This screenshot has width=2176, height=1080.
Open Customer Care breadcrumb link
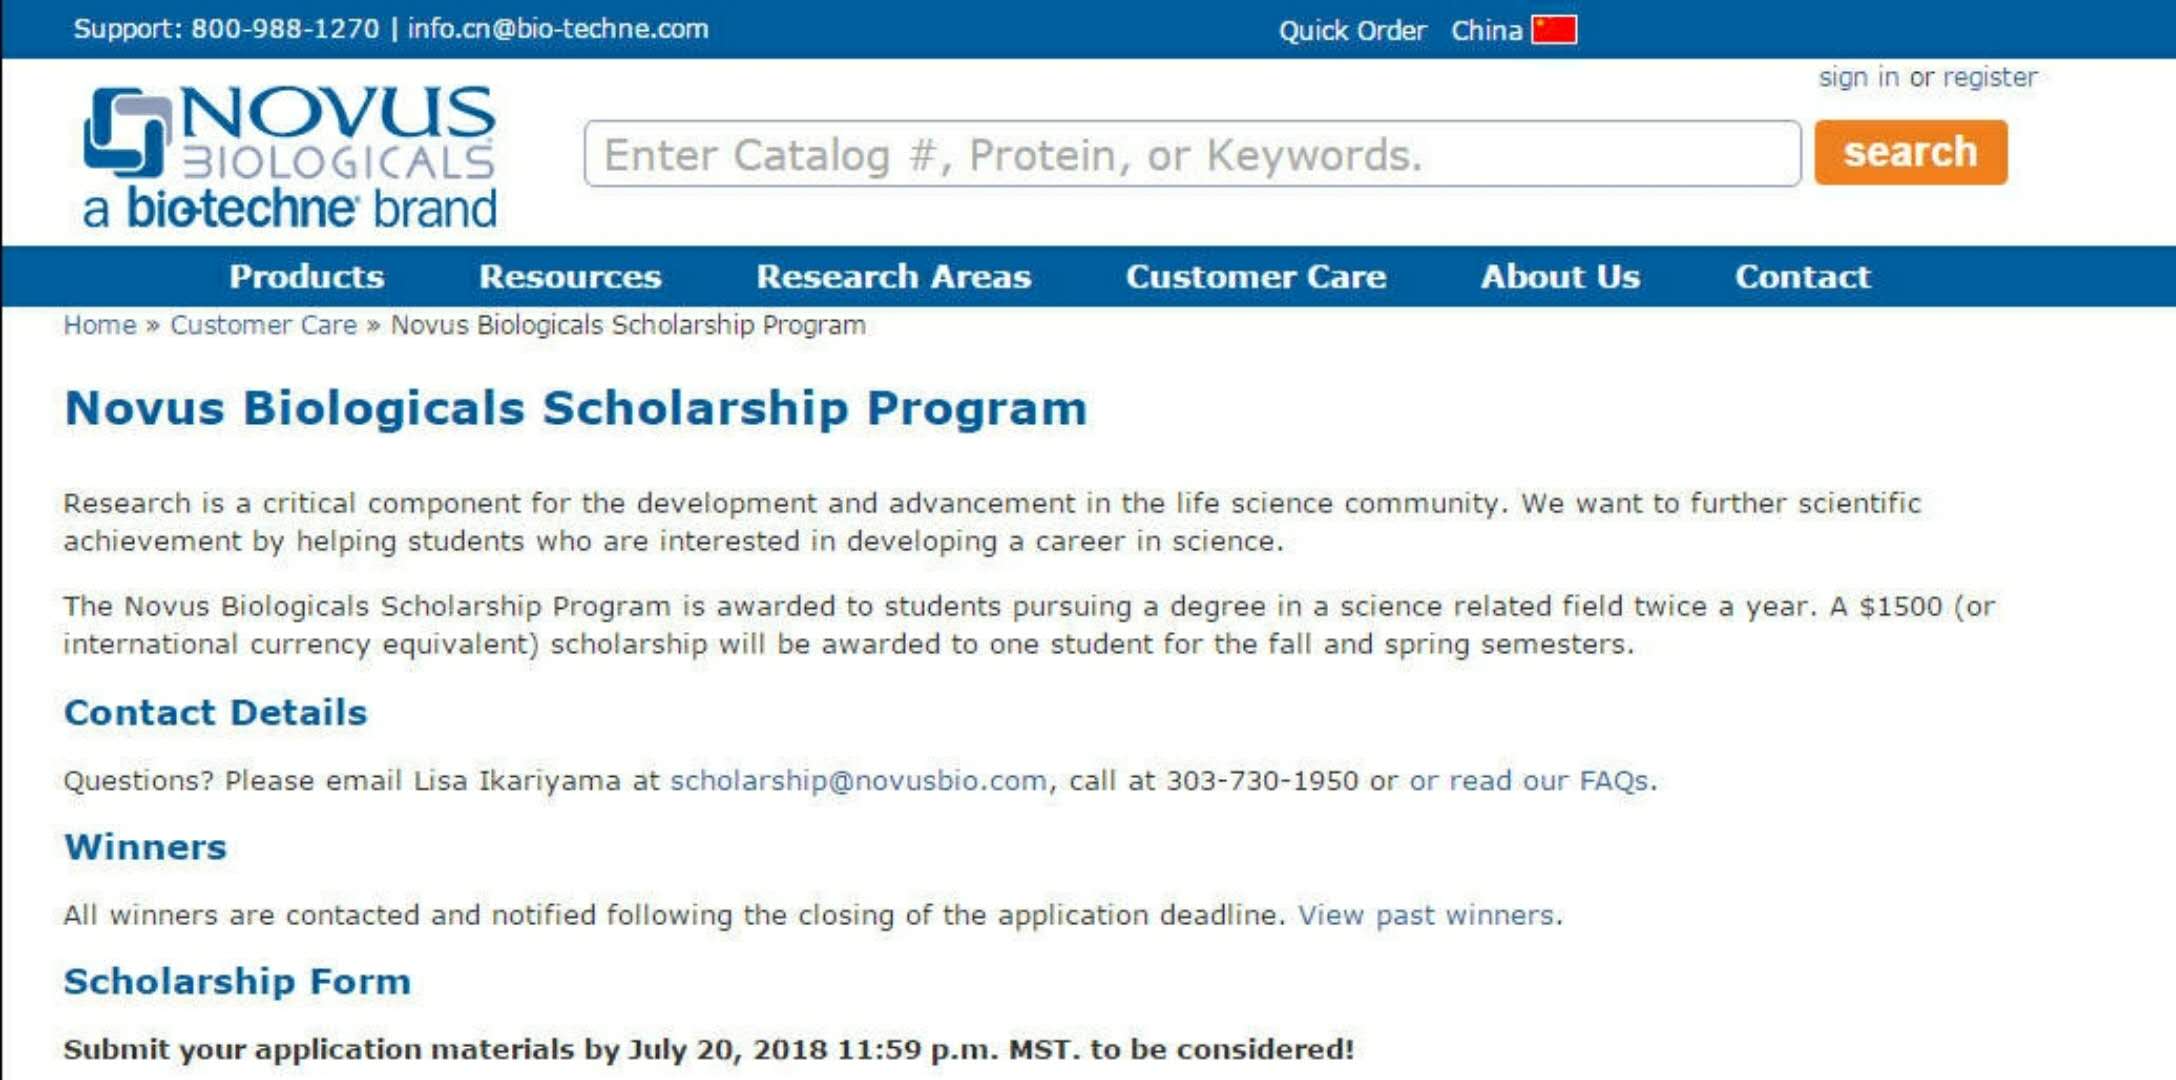[263, 325]
